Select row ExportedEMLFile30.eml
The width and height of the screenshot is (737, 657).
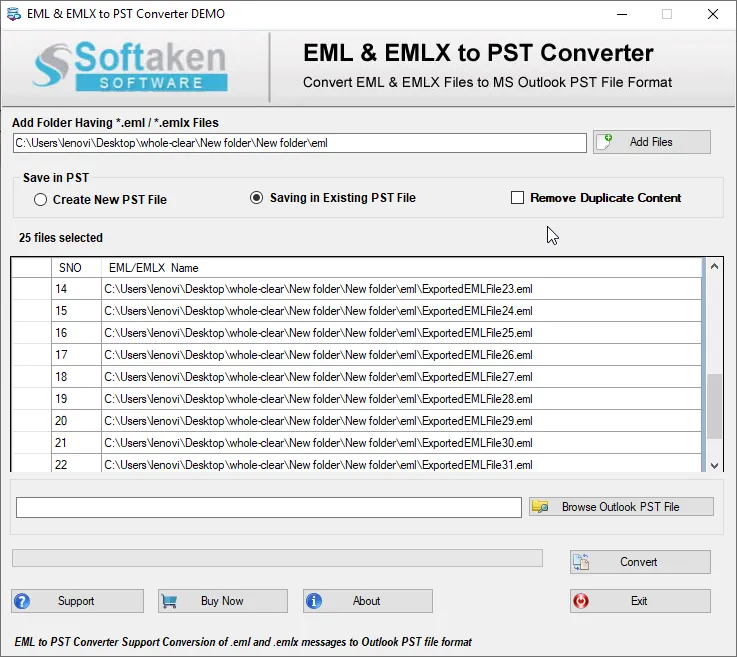357,443
